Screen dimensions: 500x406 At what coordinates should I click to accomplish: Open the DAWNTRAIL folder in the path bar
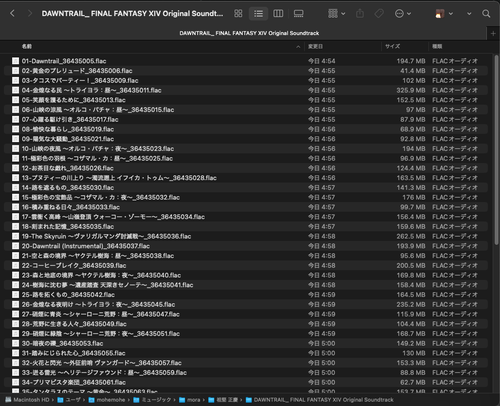pyautogui.click(x=320, y=400)
